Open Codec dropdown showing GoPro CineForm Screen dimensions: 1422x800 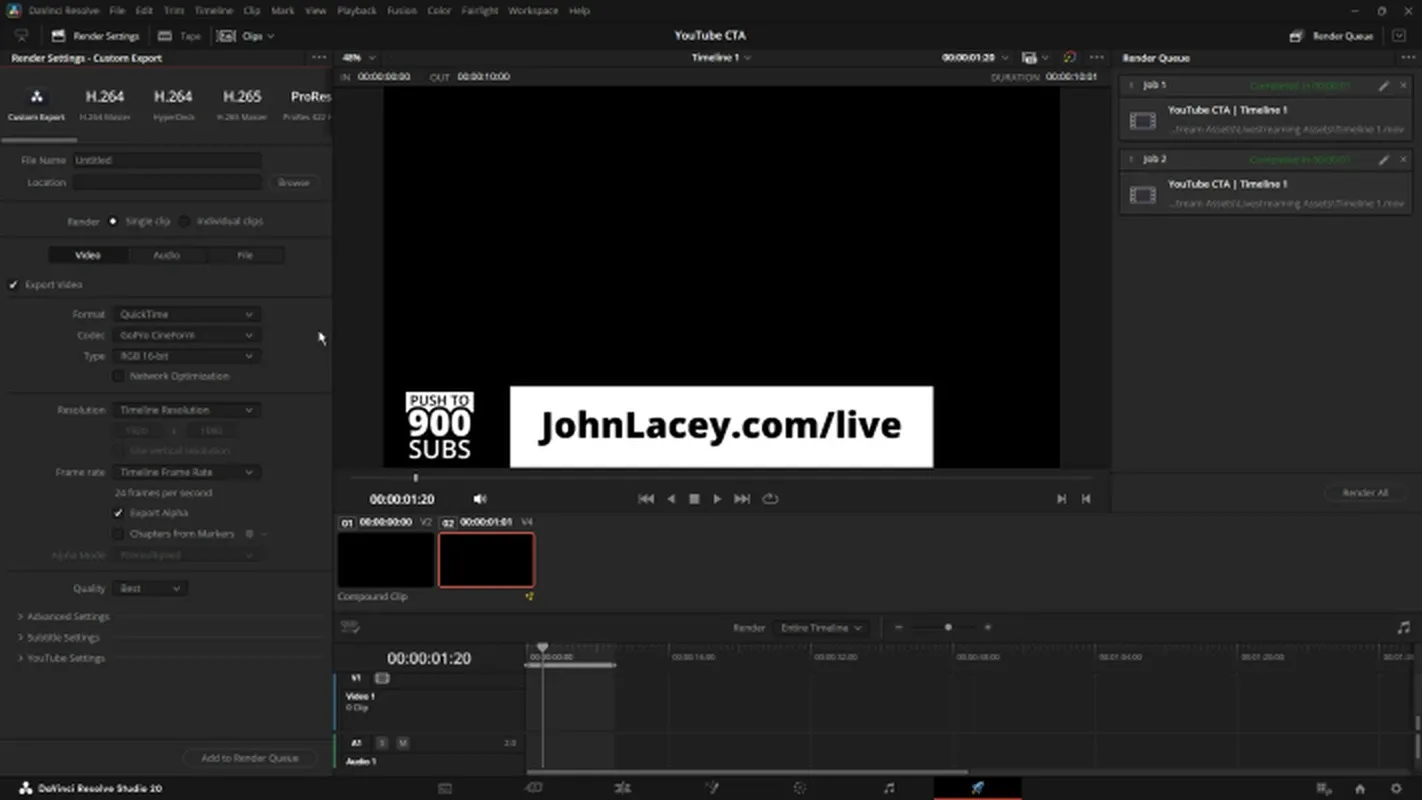click(x=186, y=335)
